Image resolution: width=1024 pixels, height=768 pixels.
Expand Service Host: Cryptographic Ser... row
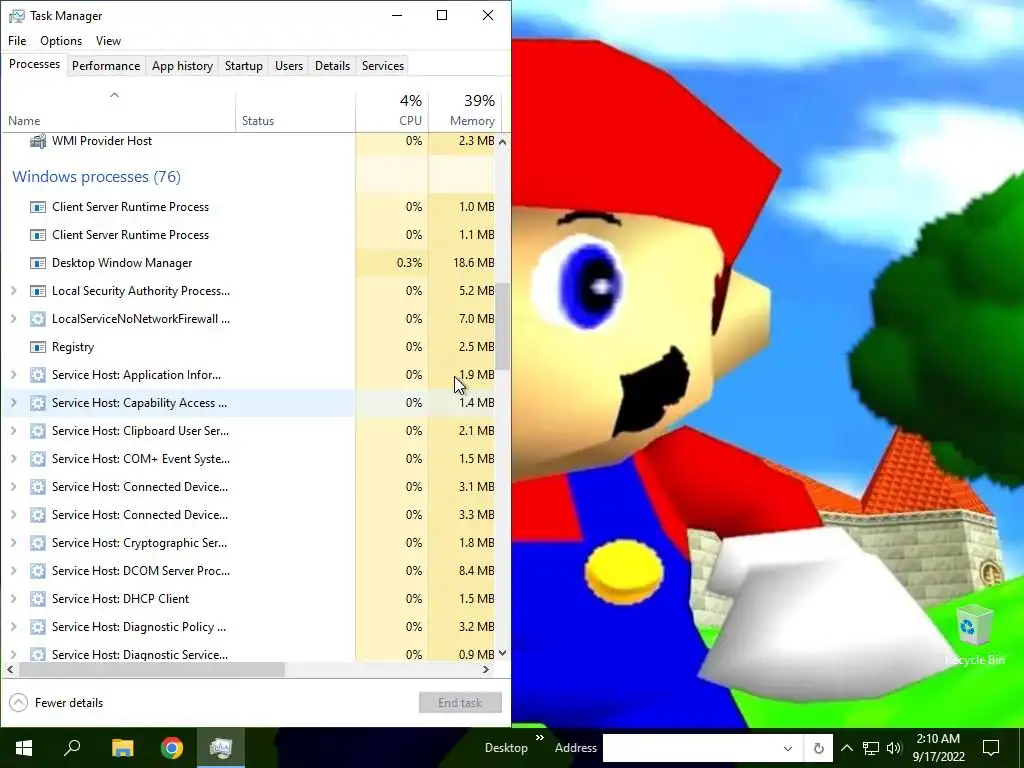pos(13,543)
